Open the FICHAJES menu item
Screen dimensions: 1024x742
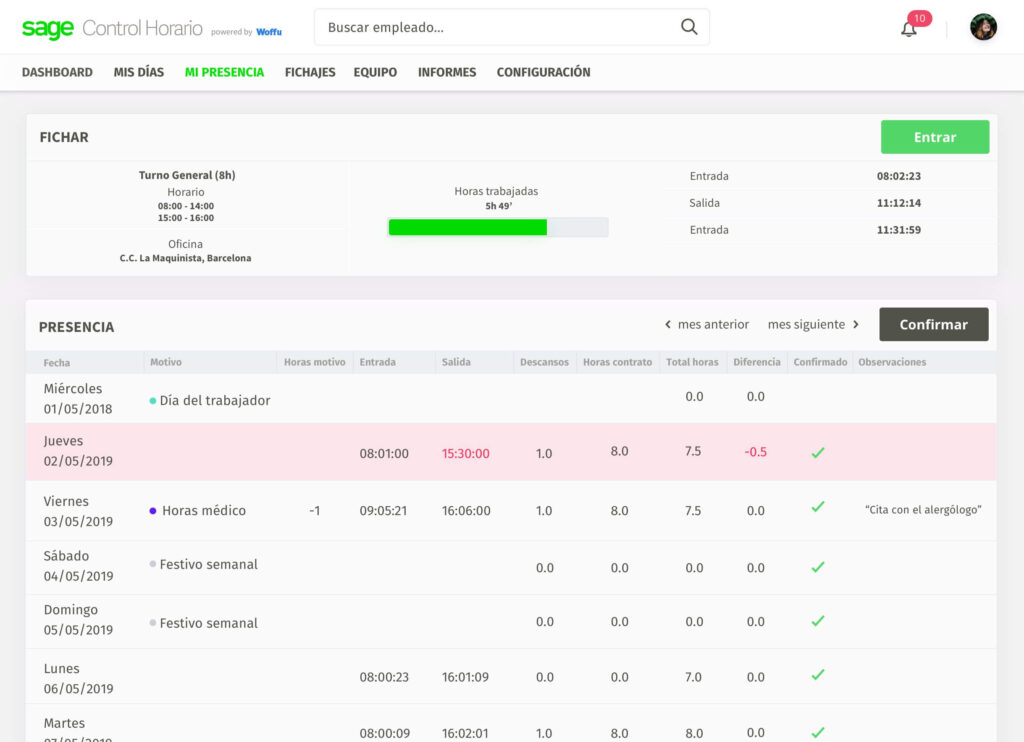[310, 72]
